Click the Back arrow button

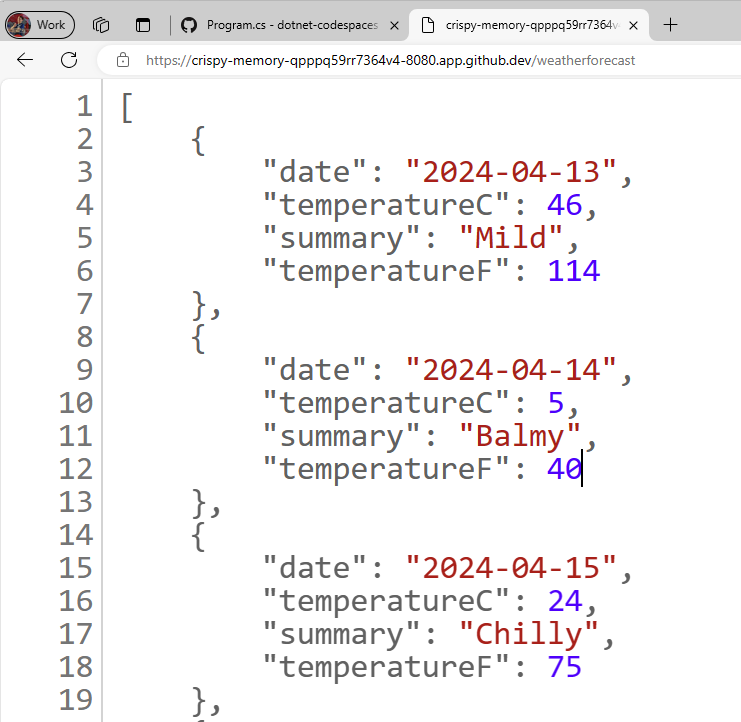click(x=25, y=60)
